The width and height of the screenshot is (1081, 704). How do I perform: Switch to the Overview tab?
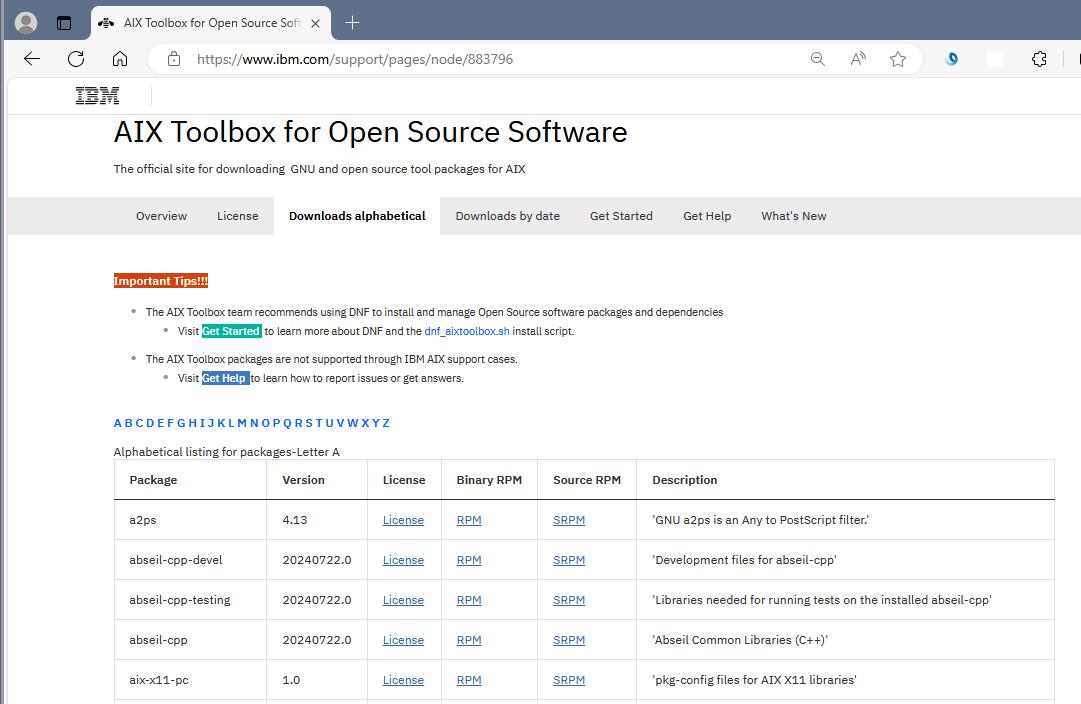[x=161, y=216]
